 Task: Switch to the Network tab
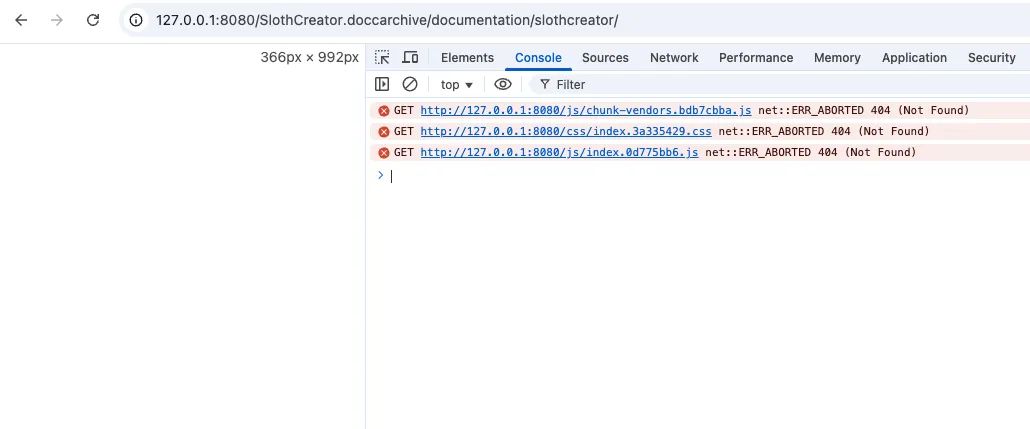[674, 58]
